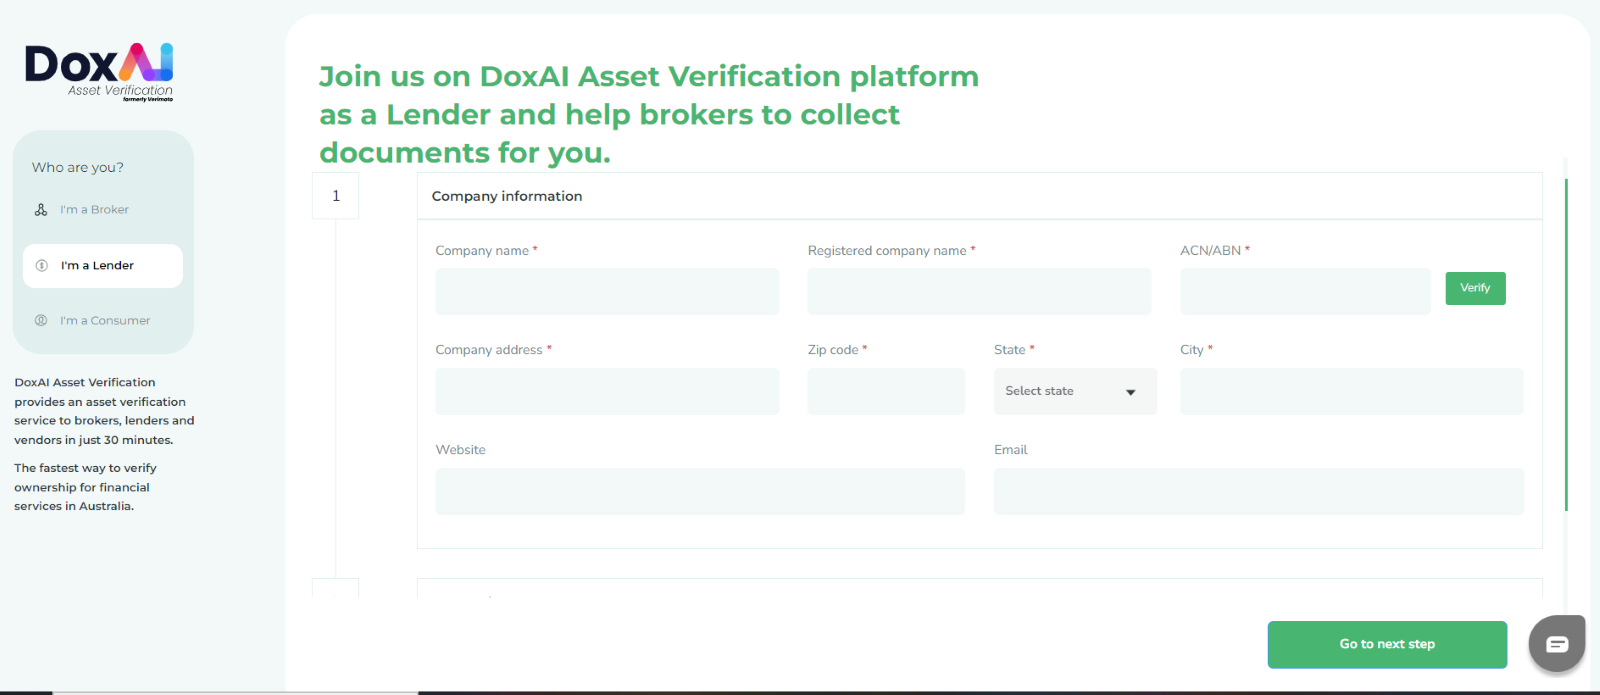Click the DoxAI Asset Verification logo

(x=99, y=71)
